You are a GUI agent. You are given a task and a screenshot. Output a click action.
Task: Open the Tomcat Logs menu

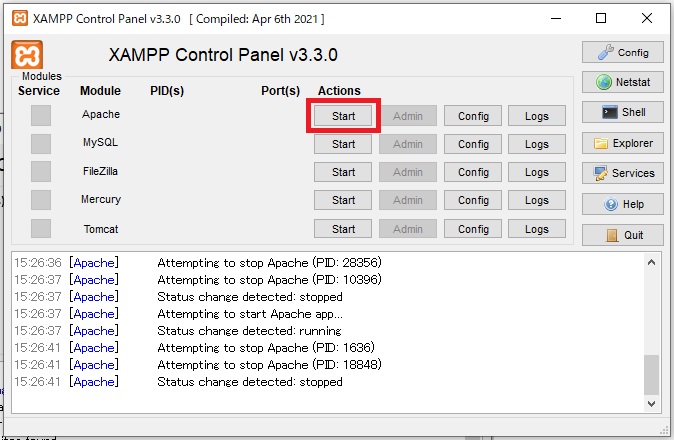(x=537, y=229)
